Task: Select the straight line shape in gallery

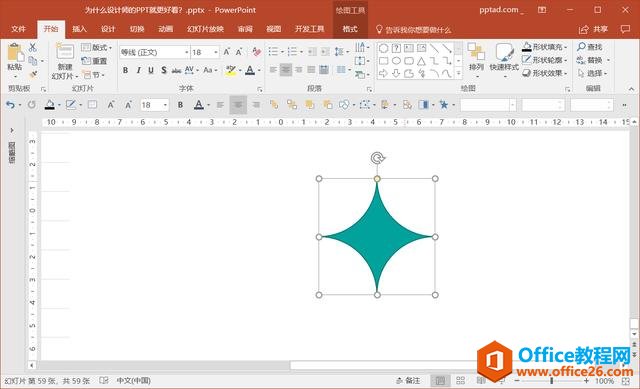Action: (x=434, y=49)
